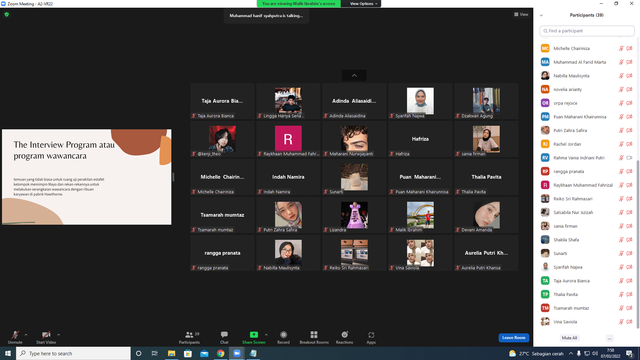Open Microsoft Store from the taskbar
This screenshot has height=360, width=640.
coord(188,353)
